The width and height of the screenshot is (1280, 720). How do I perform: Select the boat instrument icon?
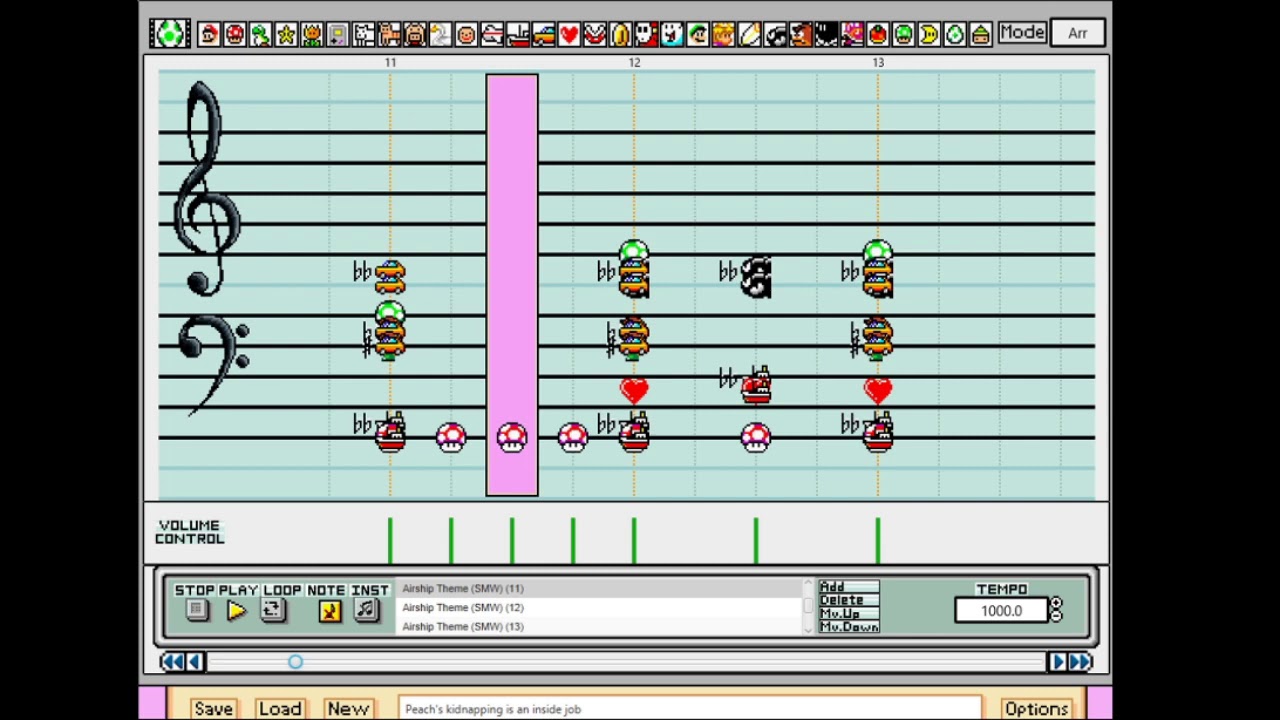[518, 35]
